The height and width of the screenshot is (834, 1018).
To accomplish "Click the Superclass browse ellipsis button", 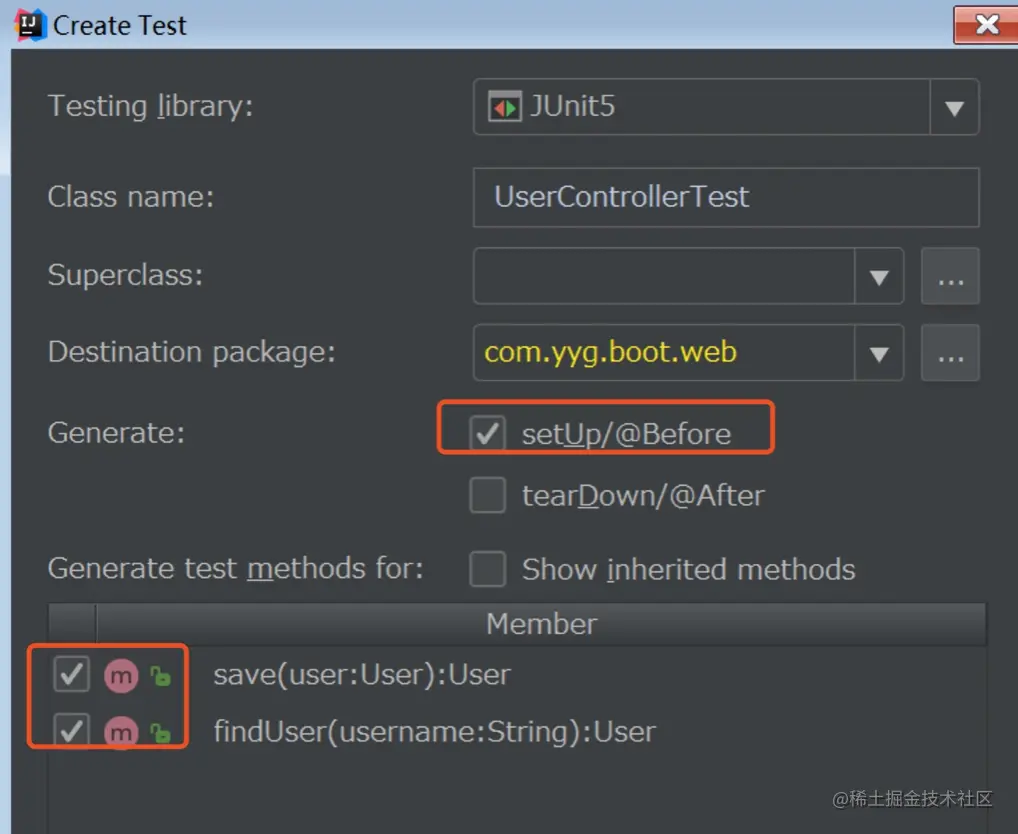I will [x=950, y=277].
